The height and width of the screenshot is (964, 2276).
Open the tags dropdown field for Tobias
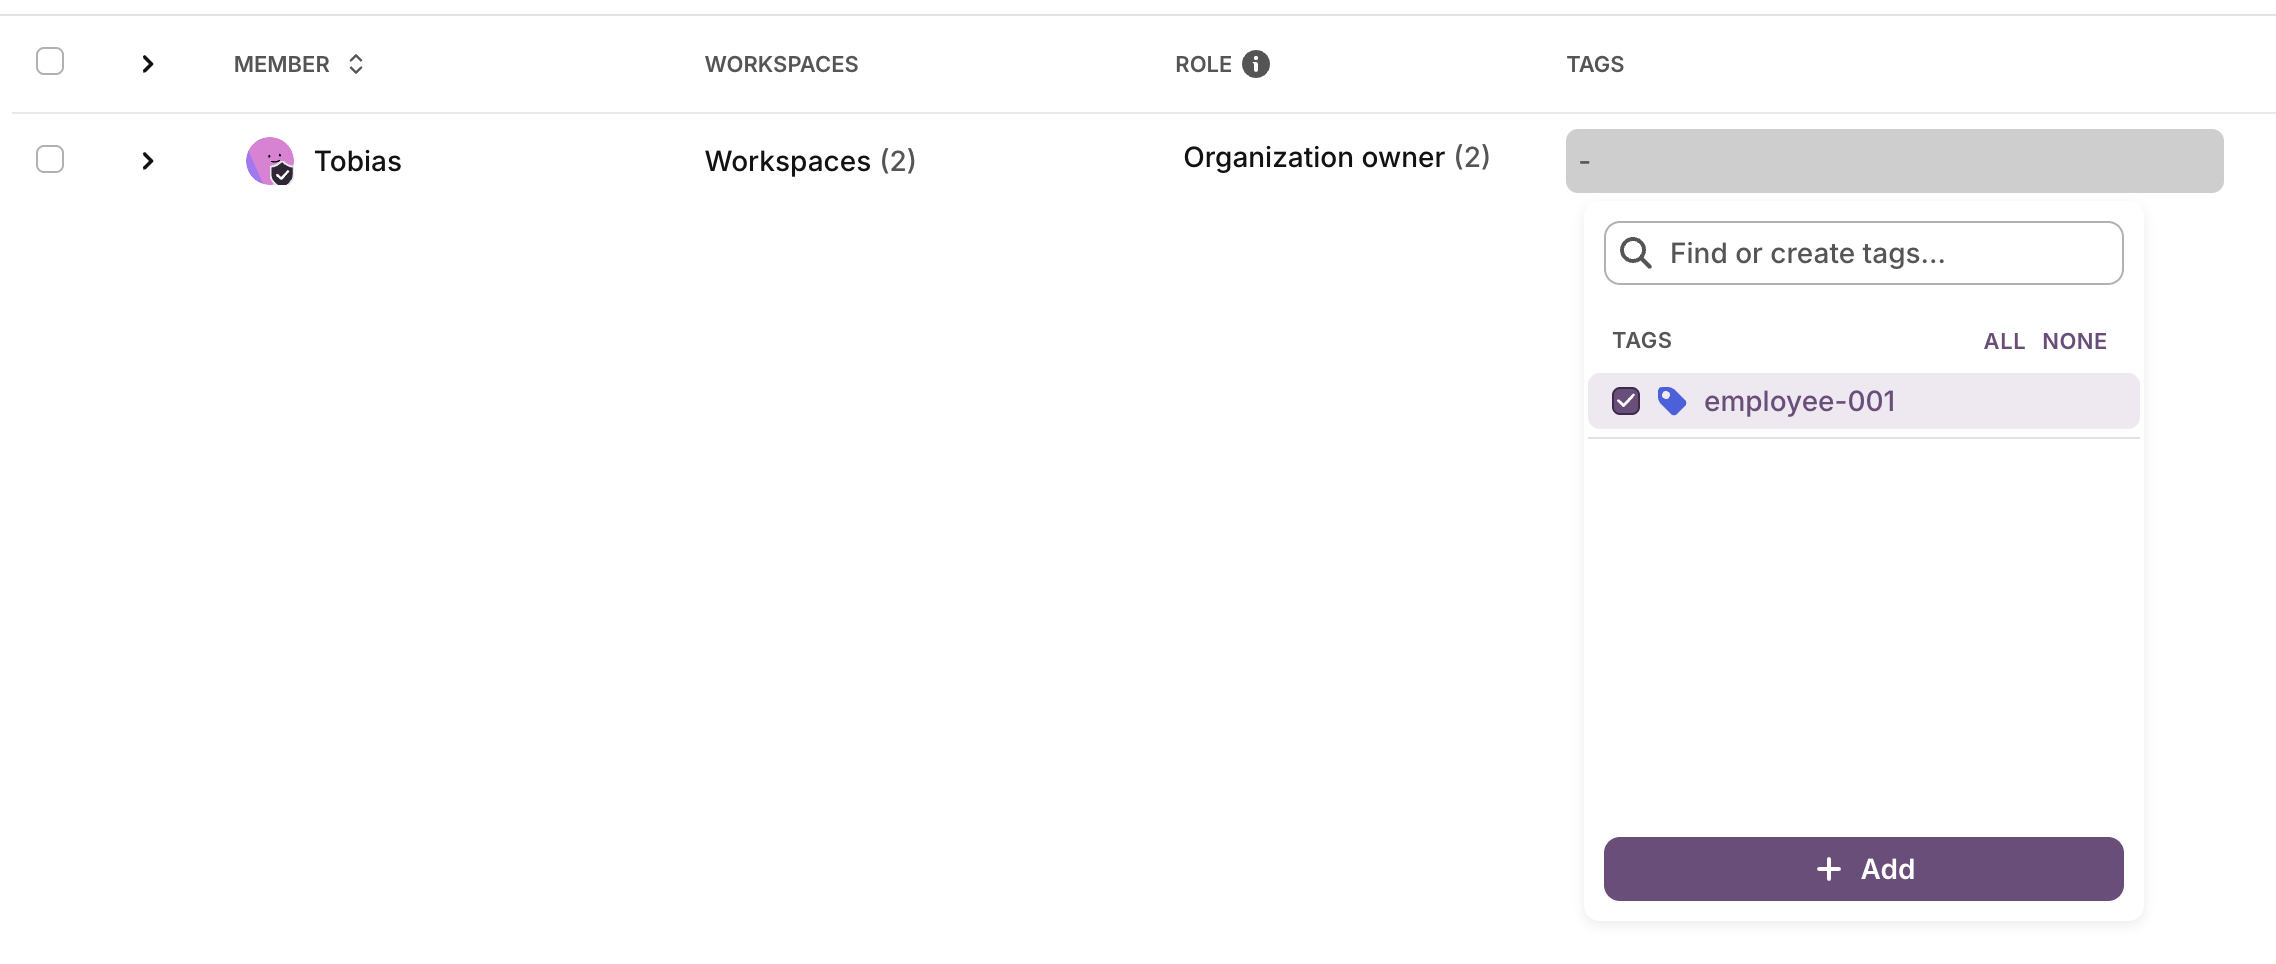(x=1894, y=161)
